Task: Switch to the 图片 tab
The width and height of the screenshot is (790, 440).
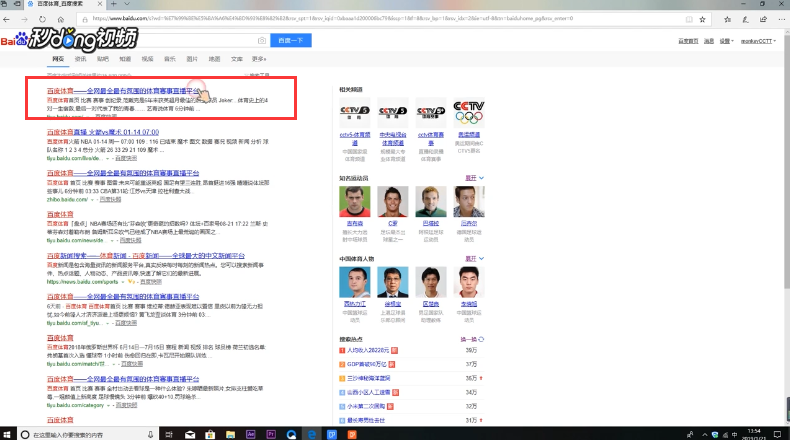Action: [192, 59]
